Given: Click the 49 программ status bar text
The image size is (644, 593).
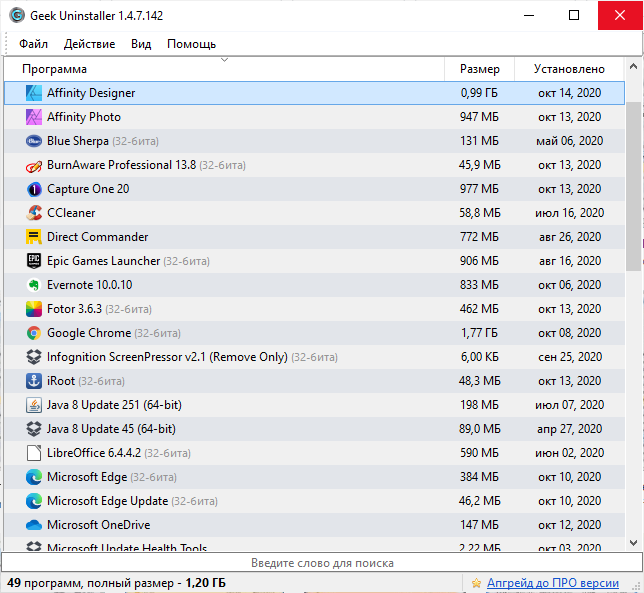Looking at the screenshot, I should click(x=116, y=583).
